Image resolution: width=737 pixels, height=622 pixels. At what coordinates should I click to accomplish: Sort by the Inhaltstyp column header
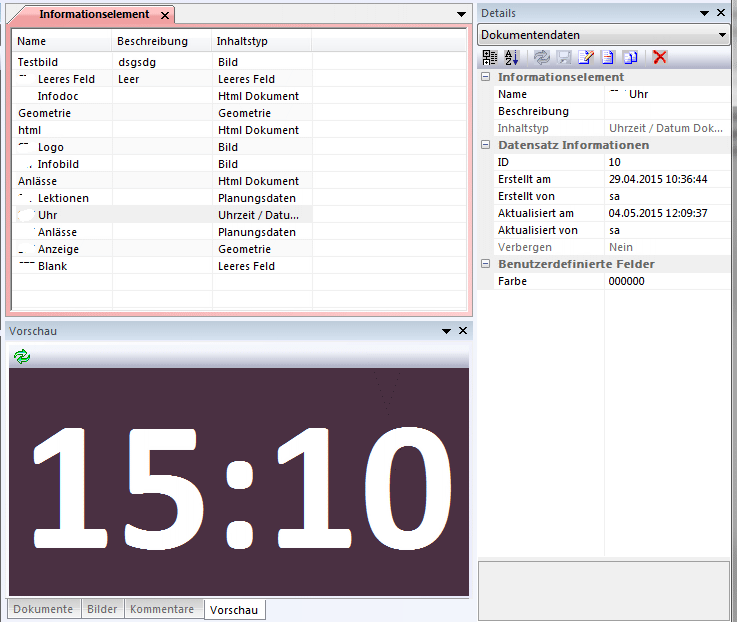pos(242,42)
